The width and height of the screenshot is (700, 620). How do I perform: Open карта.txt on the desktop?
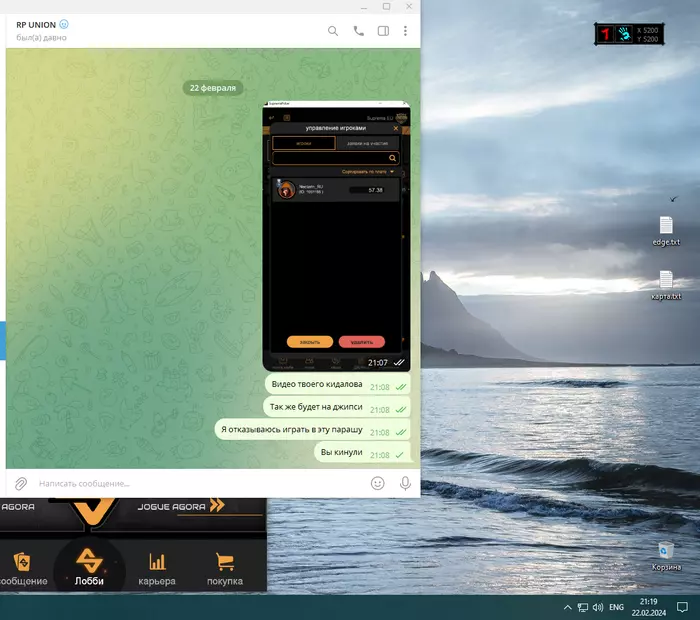tap(666, 285)
